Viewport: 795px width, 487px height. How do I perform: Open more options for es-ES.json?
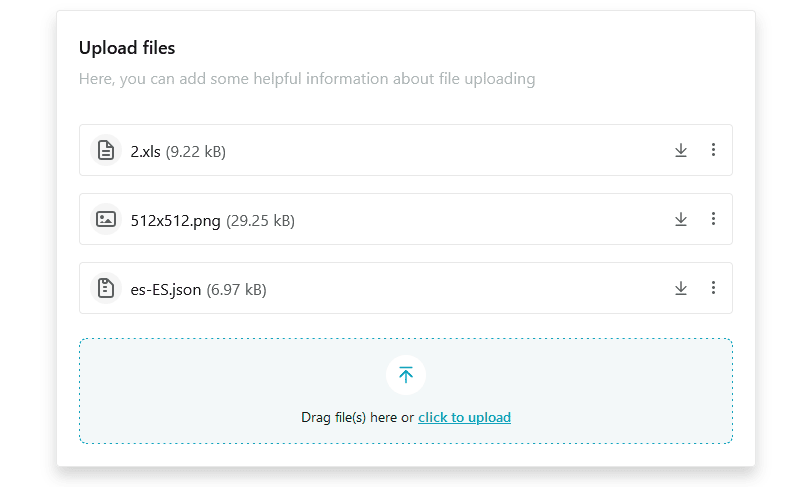point(713,287)
